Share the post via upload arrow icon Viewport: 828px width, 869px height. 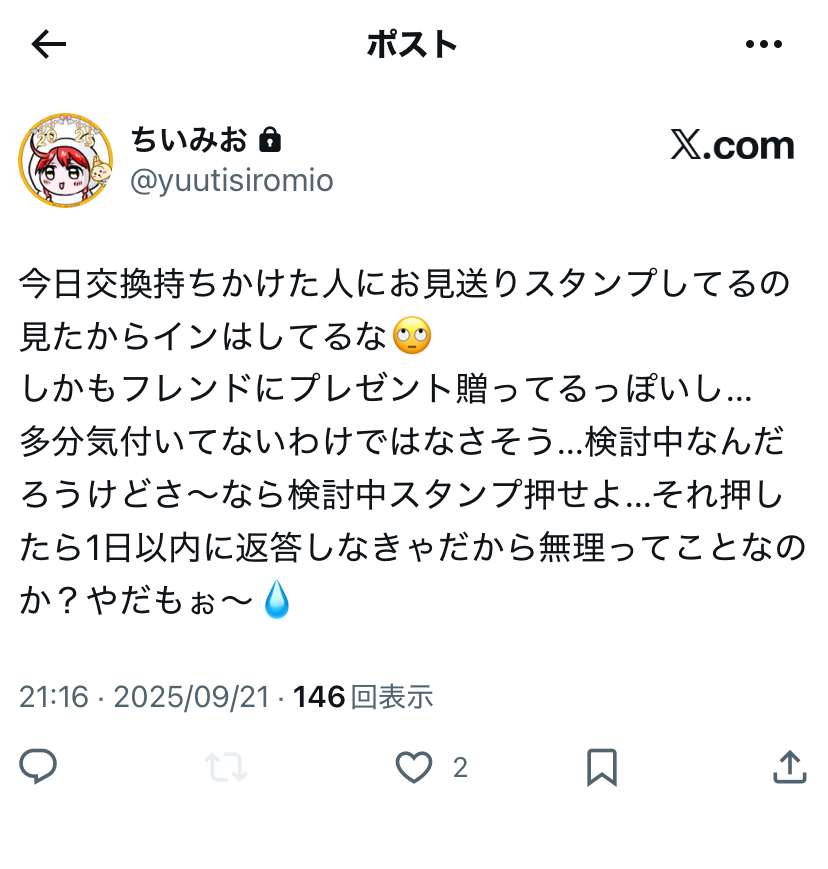click(790, 767)
